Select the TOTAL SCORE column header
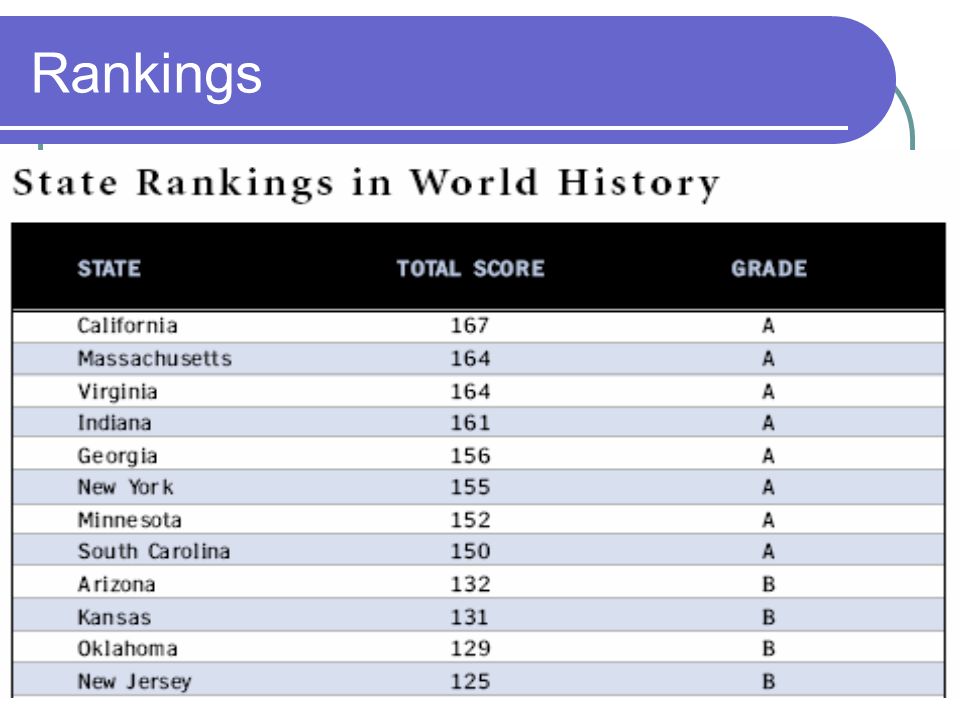The width and height of the screenshot is (960, 720). tap(470, 269)
